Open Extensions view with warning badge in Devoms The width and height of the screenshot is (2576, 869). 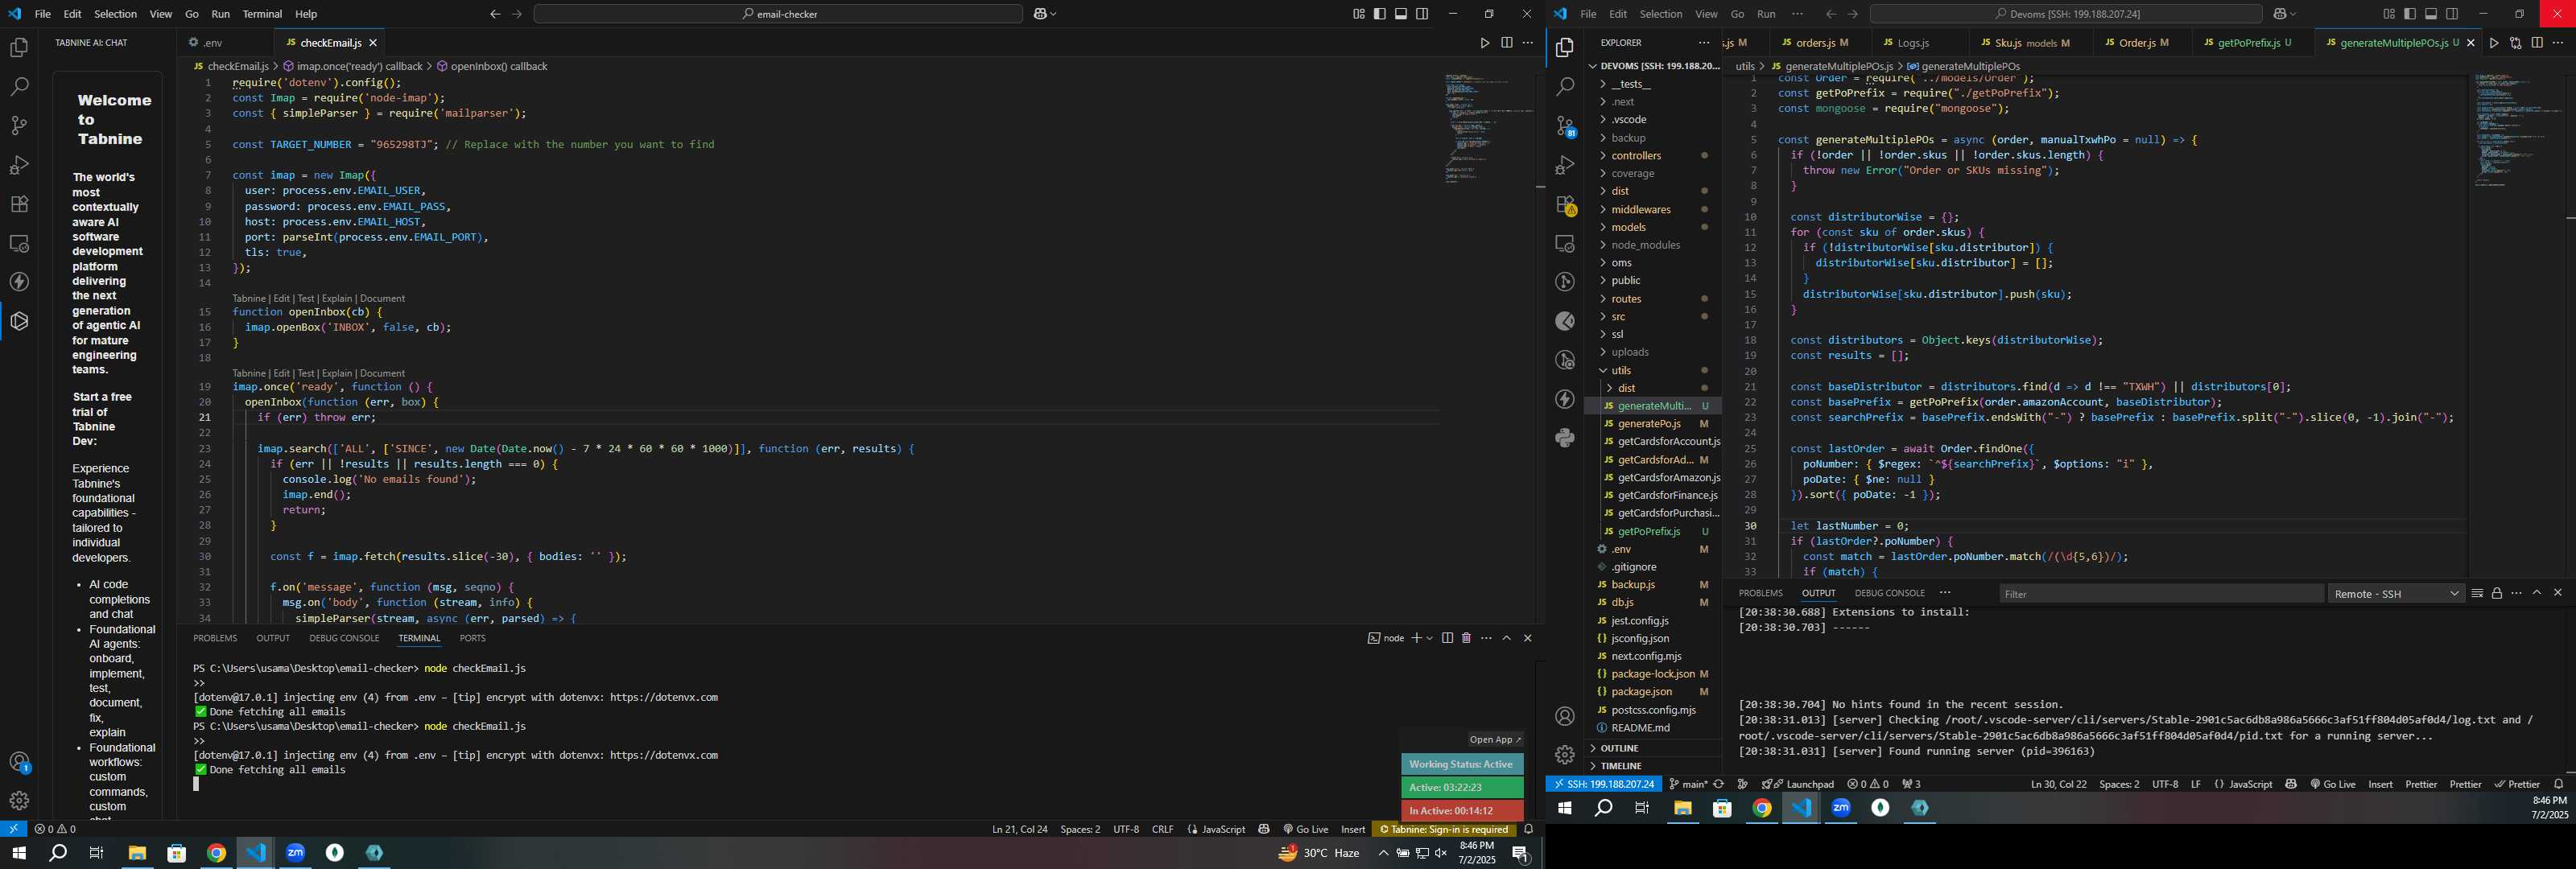[x=1565, y=205]
